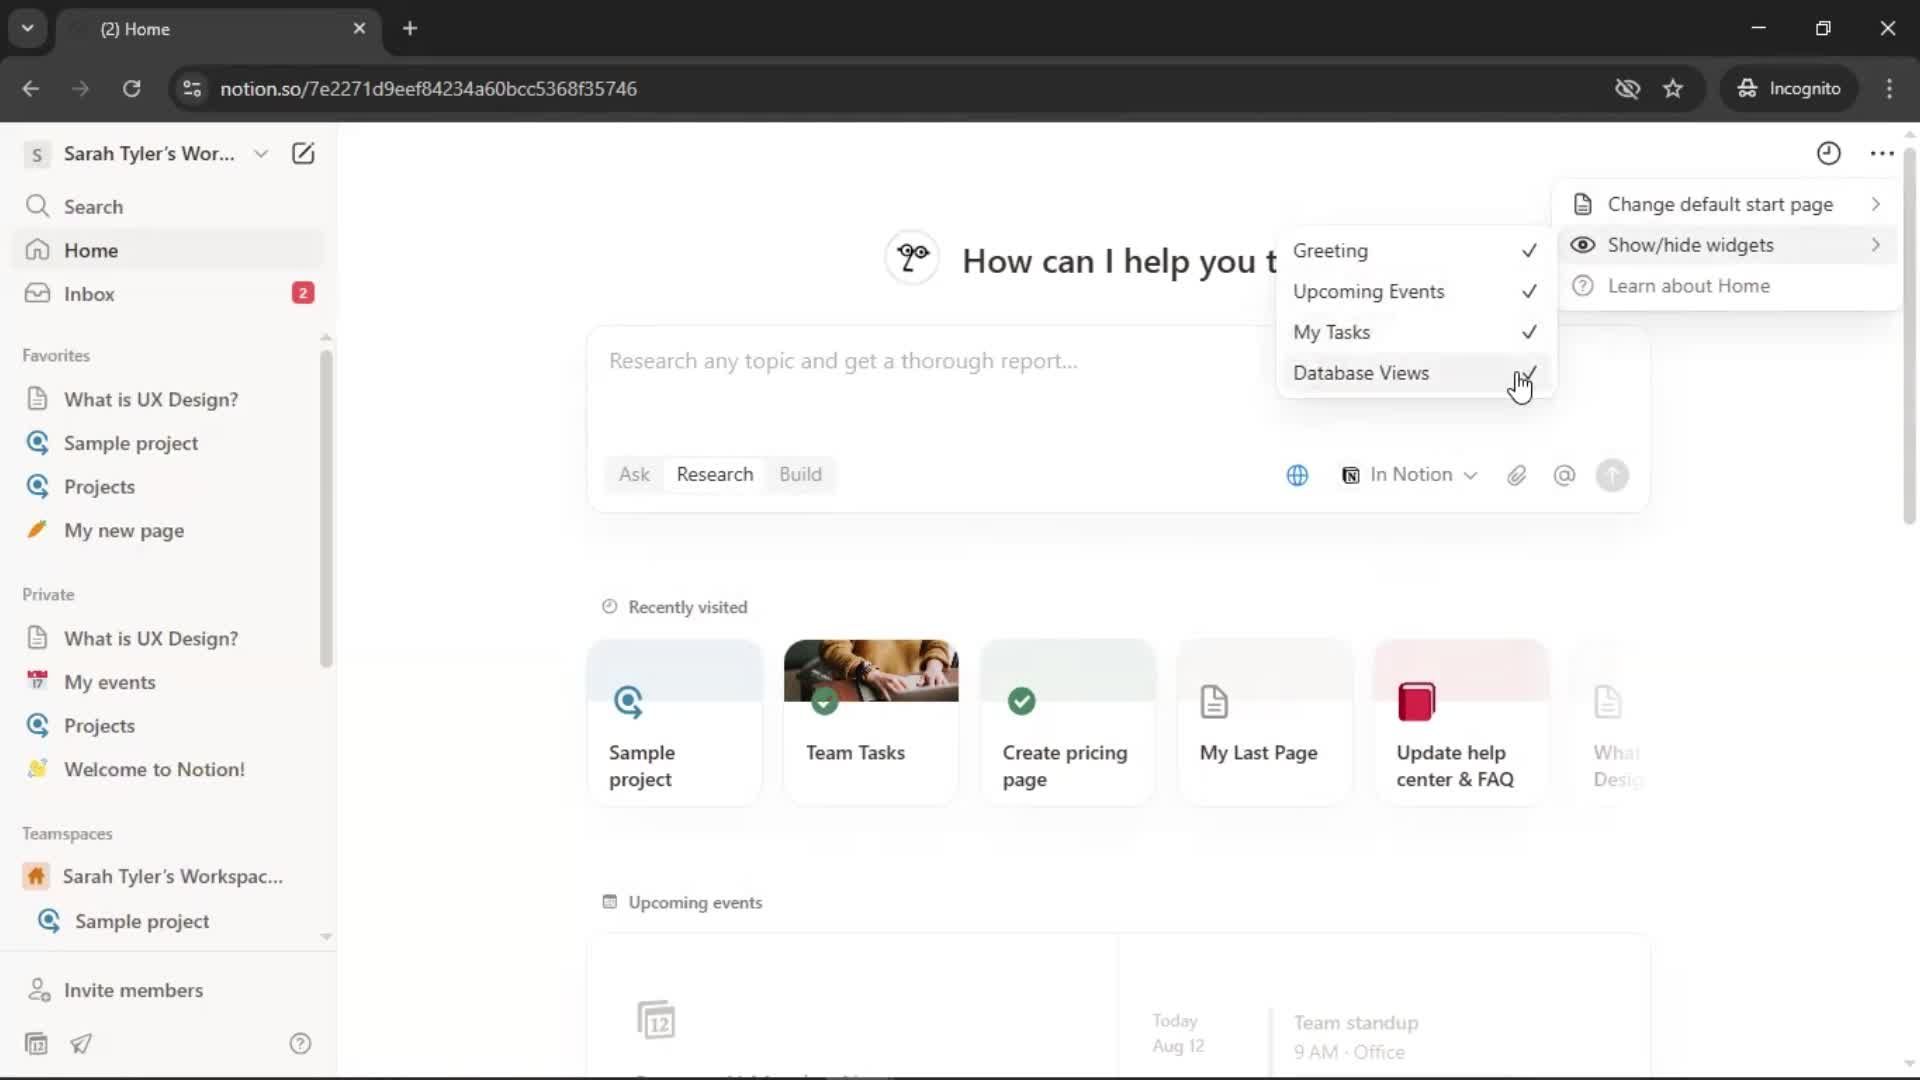The image size is (1920, 1080).
Task: Click the clock history icon top right
Action: point(1828,154)
